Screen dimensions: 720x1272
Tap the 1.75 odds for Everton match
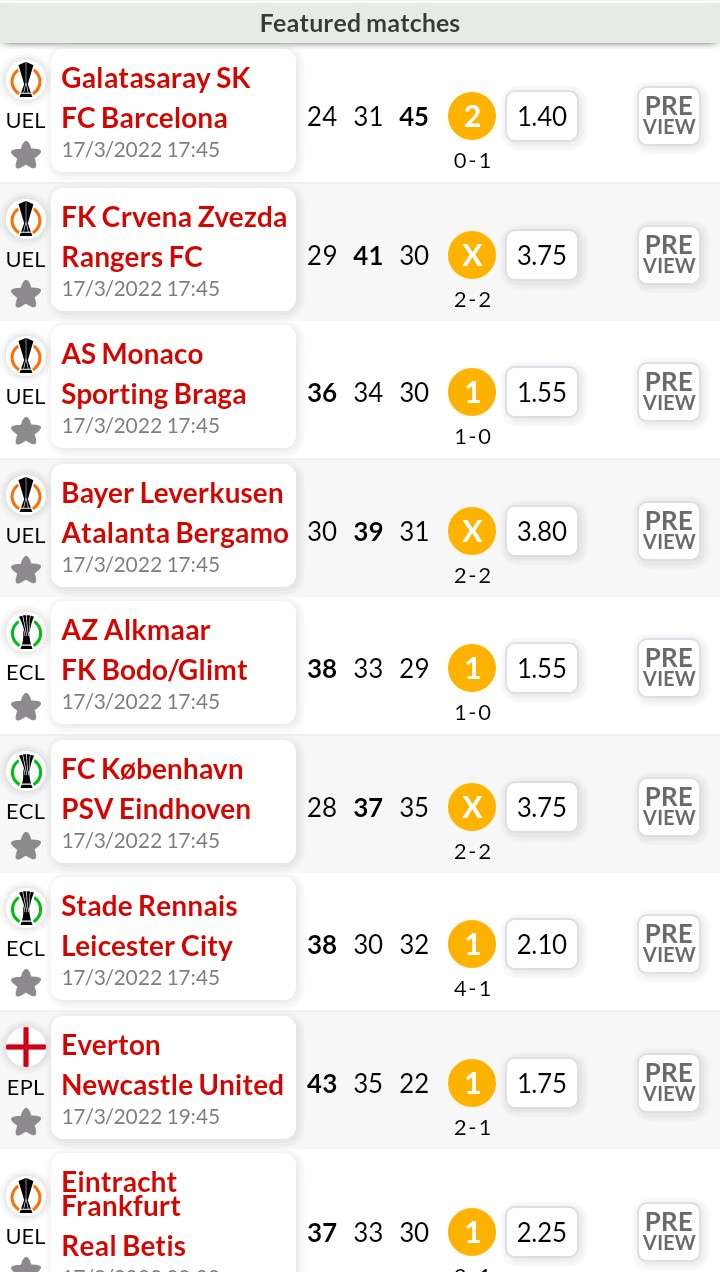click(x=542, y=1083)
